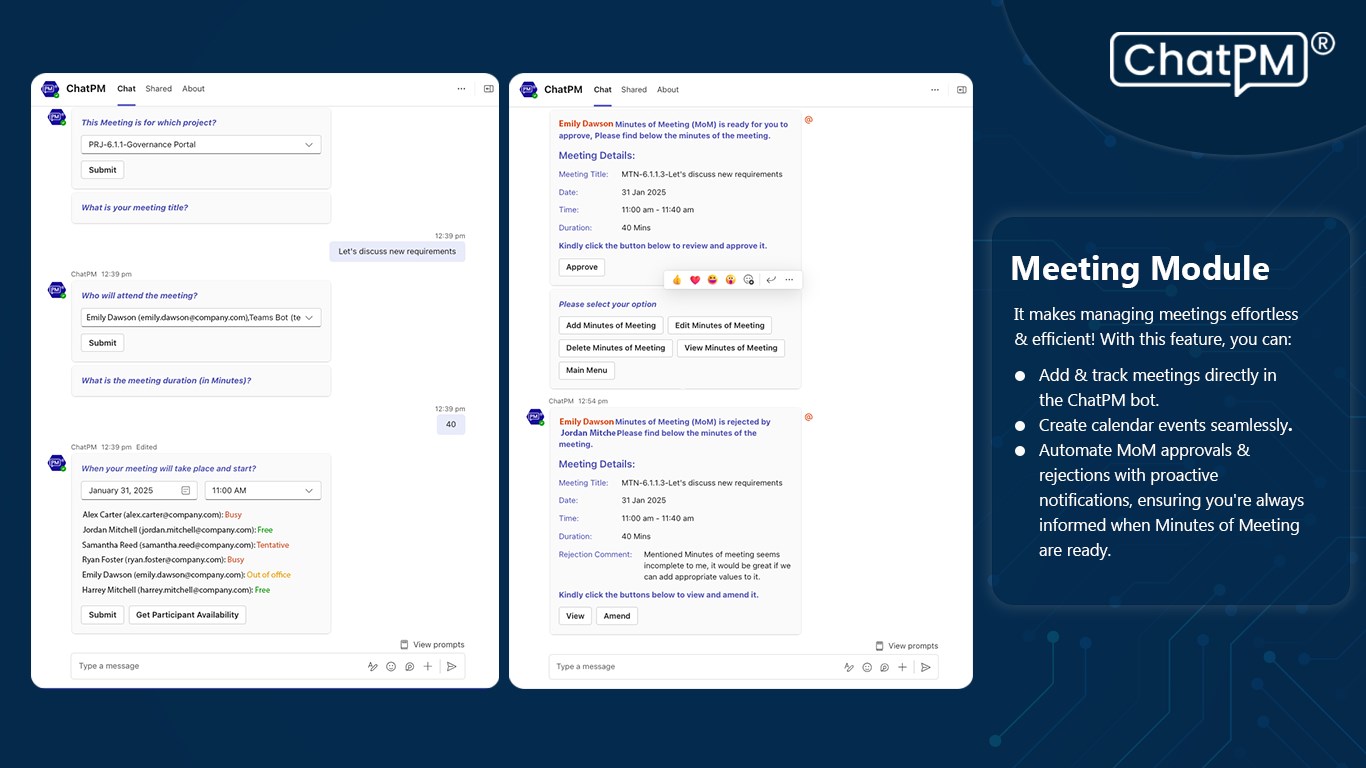React with surprised face emoji
This screenshot has width=1366, height=768.
pyautogui.click(x=731, y=280)
